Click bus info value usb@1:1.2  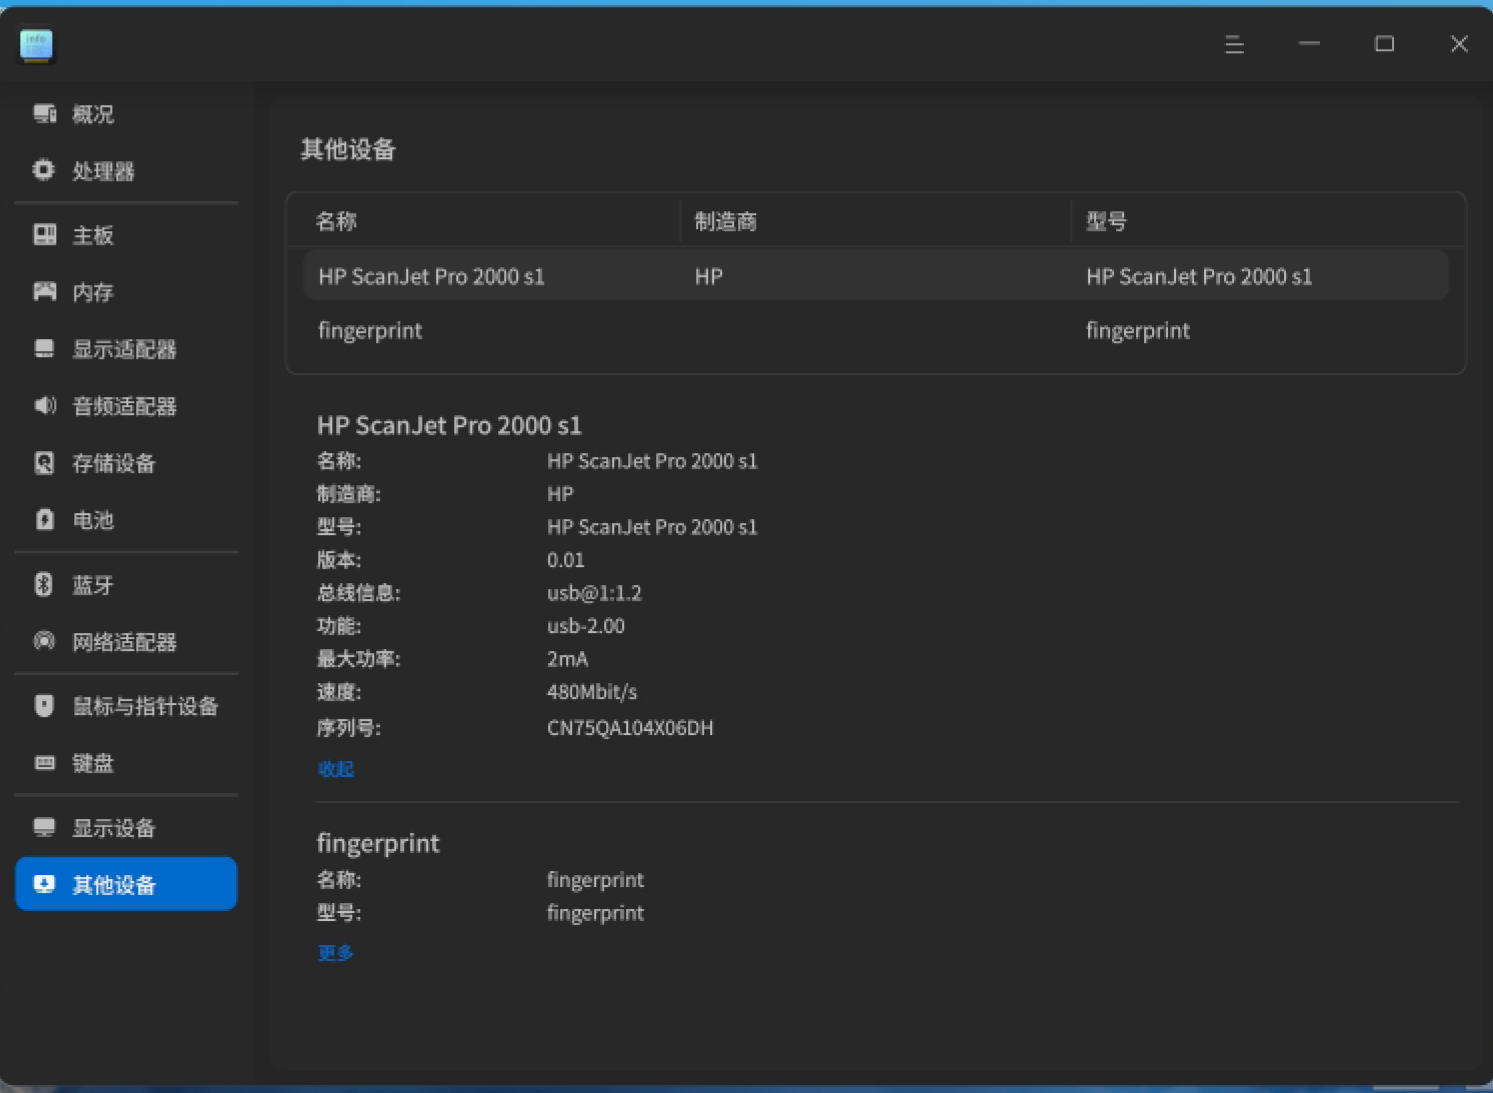point(594,593)
